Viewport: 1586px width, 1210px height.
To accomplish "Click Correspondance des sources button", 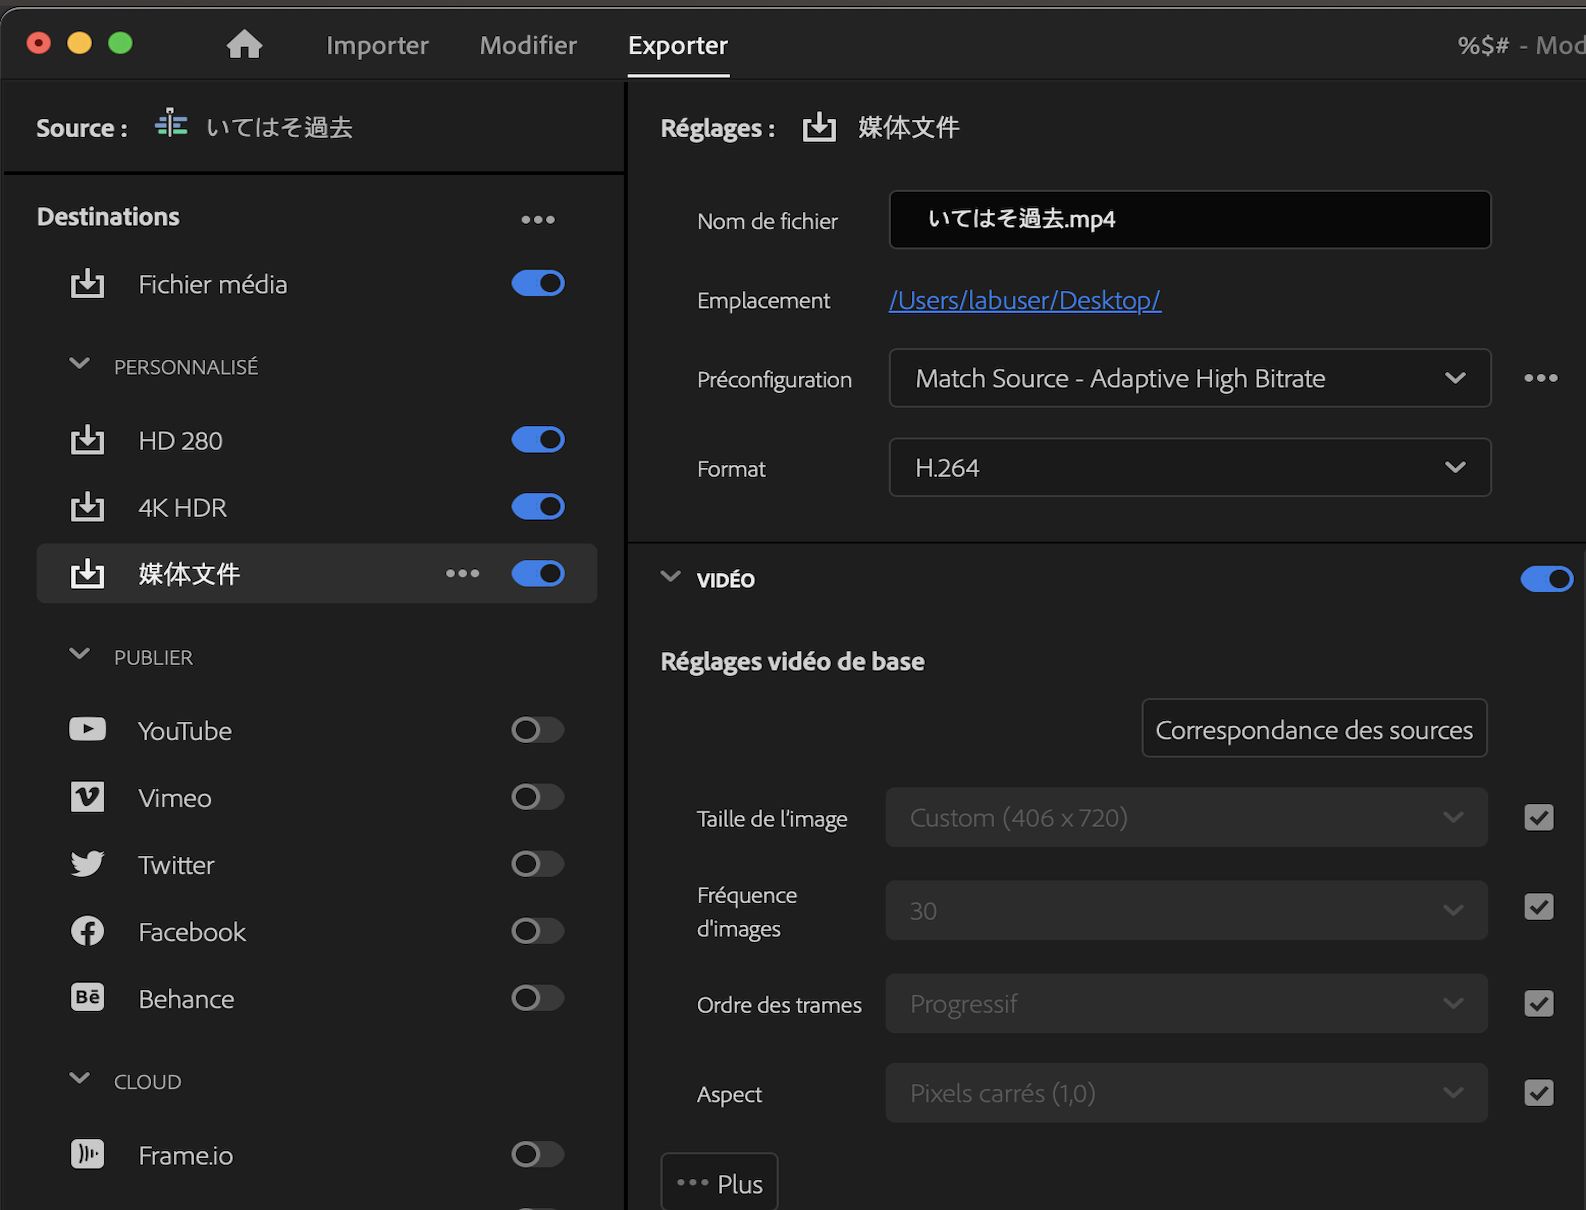I will click(x=1314, y=729).
